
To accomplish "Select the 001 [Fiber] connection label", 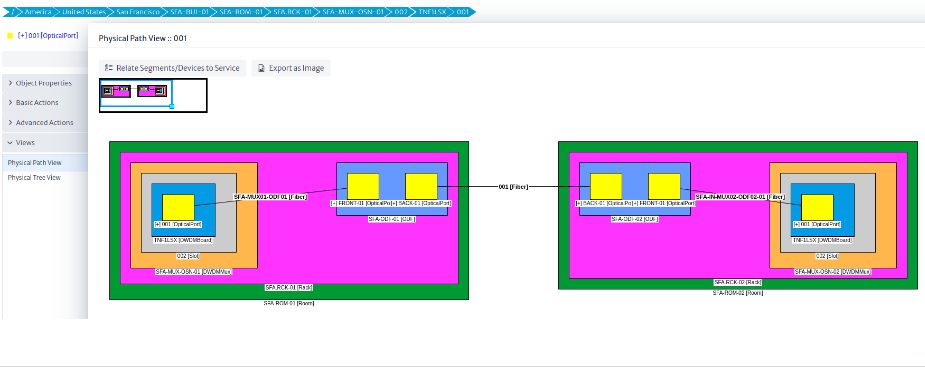I will pyautogui.click(x=513, y=186).
